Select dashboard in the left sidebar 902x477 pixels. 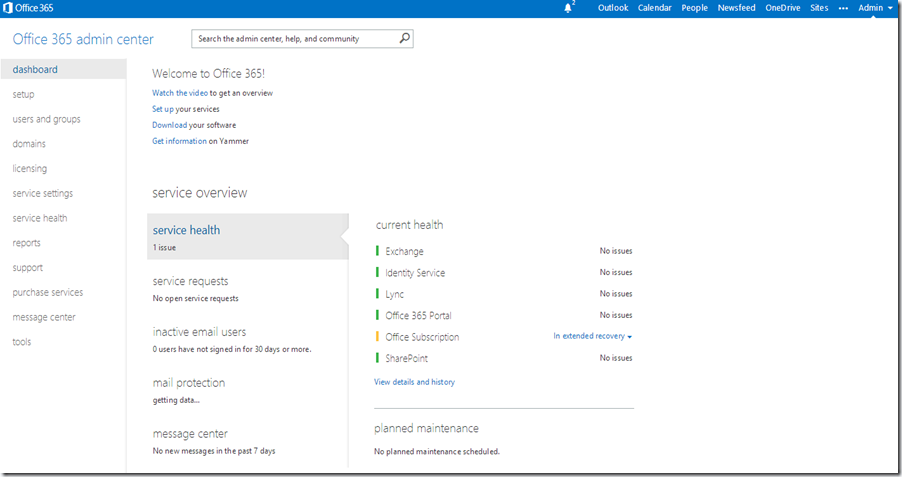tap(63, 69)
